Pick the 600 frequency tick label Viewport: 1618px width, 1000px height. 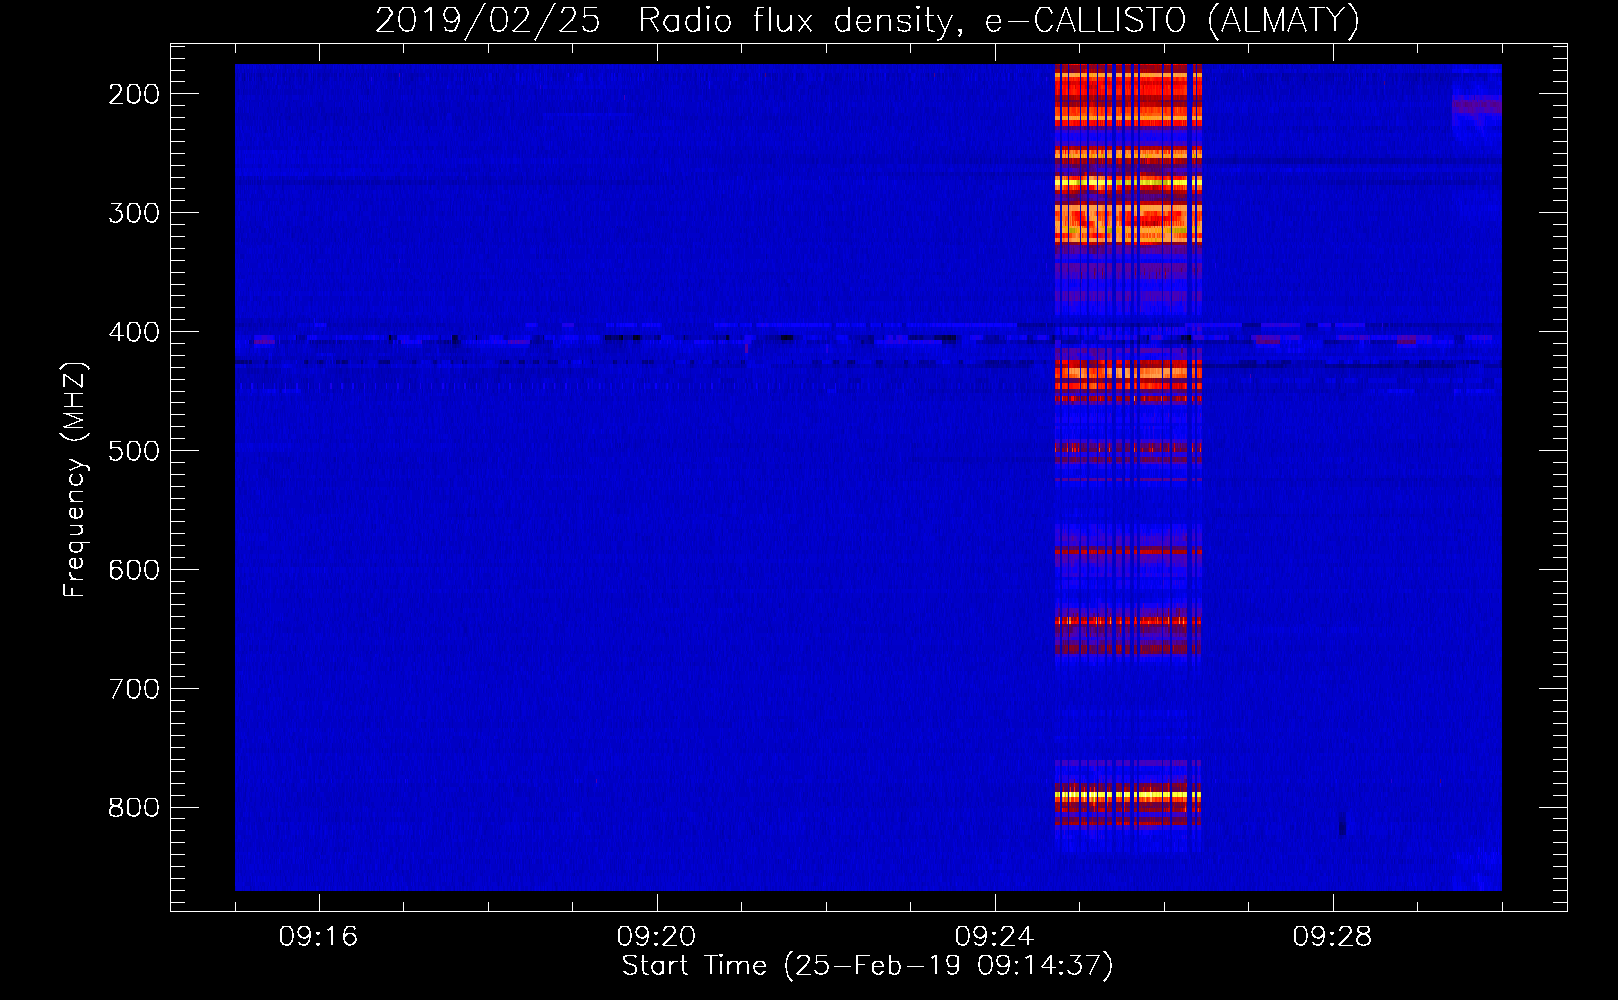point(134,570)
